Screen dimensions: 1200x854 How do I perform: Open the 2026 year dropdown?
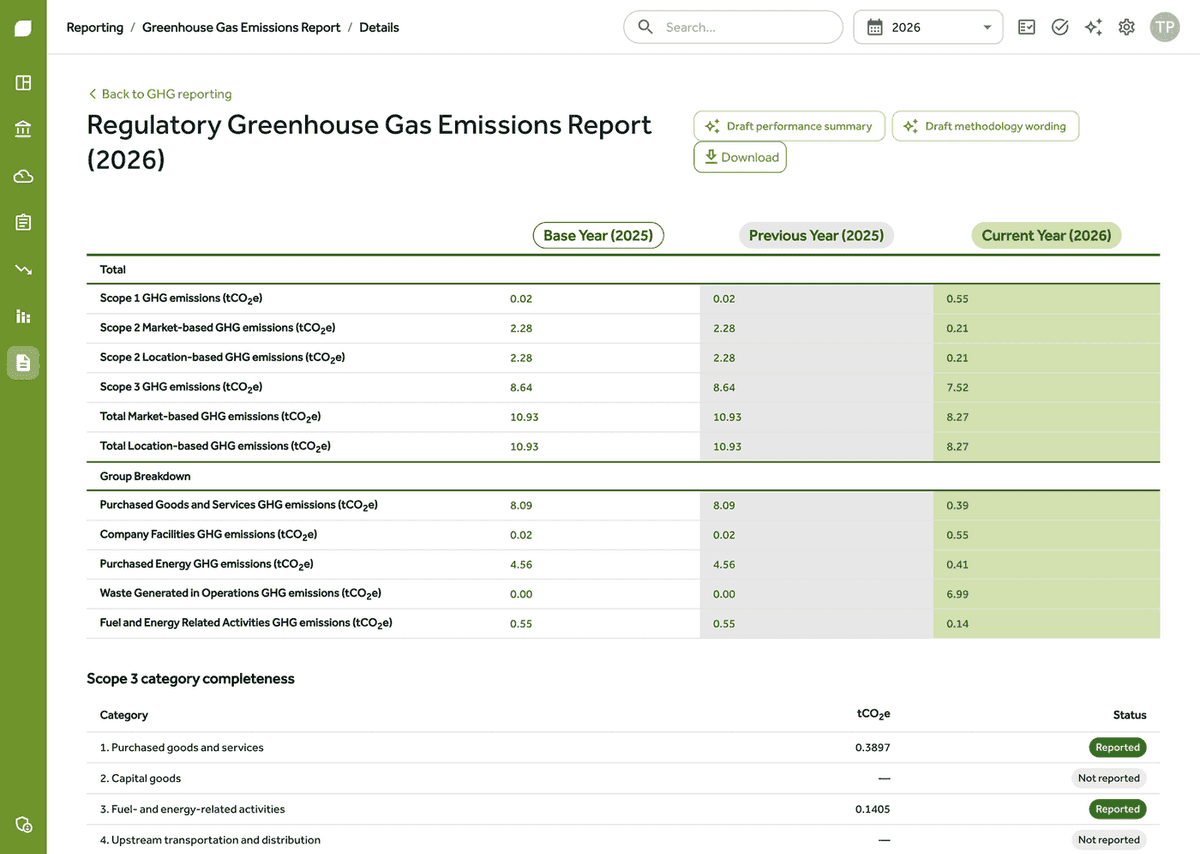click(928, 27)
